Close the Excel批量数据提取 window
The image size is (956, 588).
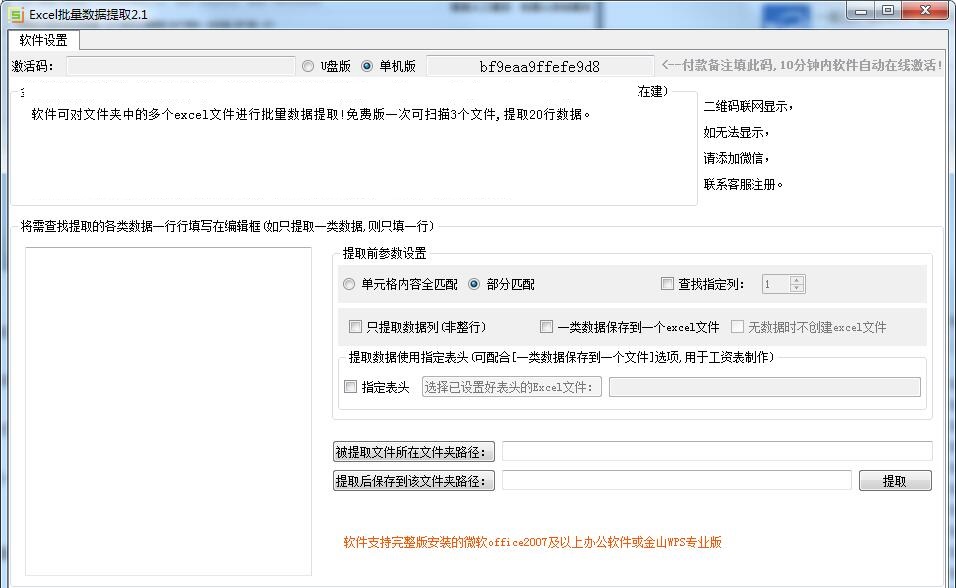tap(924, 10)
